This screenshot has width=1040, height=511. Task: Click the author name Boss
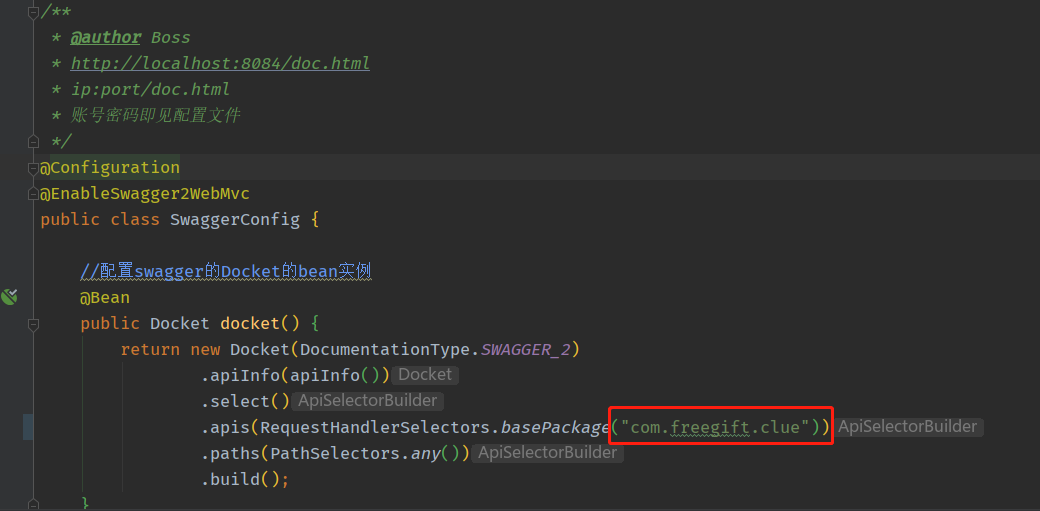[x=170, y=37]
